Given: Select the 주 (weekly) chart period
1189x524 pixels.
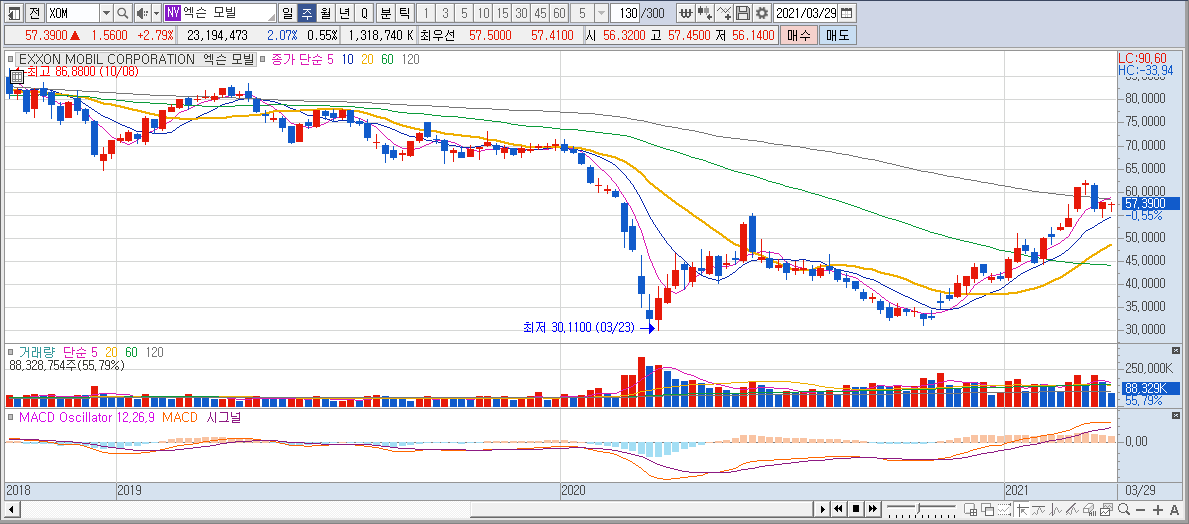Looking at the screenshot, I should pyautogui.click(x=306, y=13).
